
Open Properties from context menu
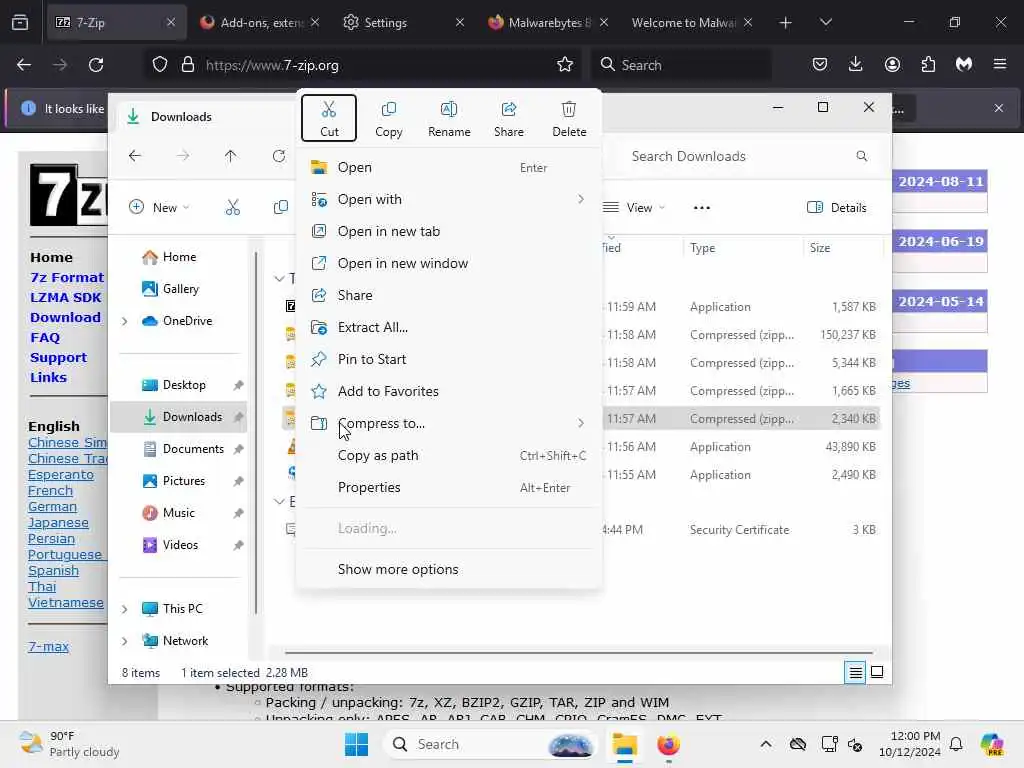pyautogui.click(x=449, y=487)
